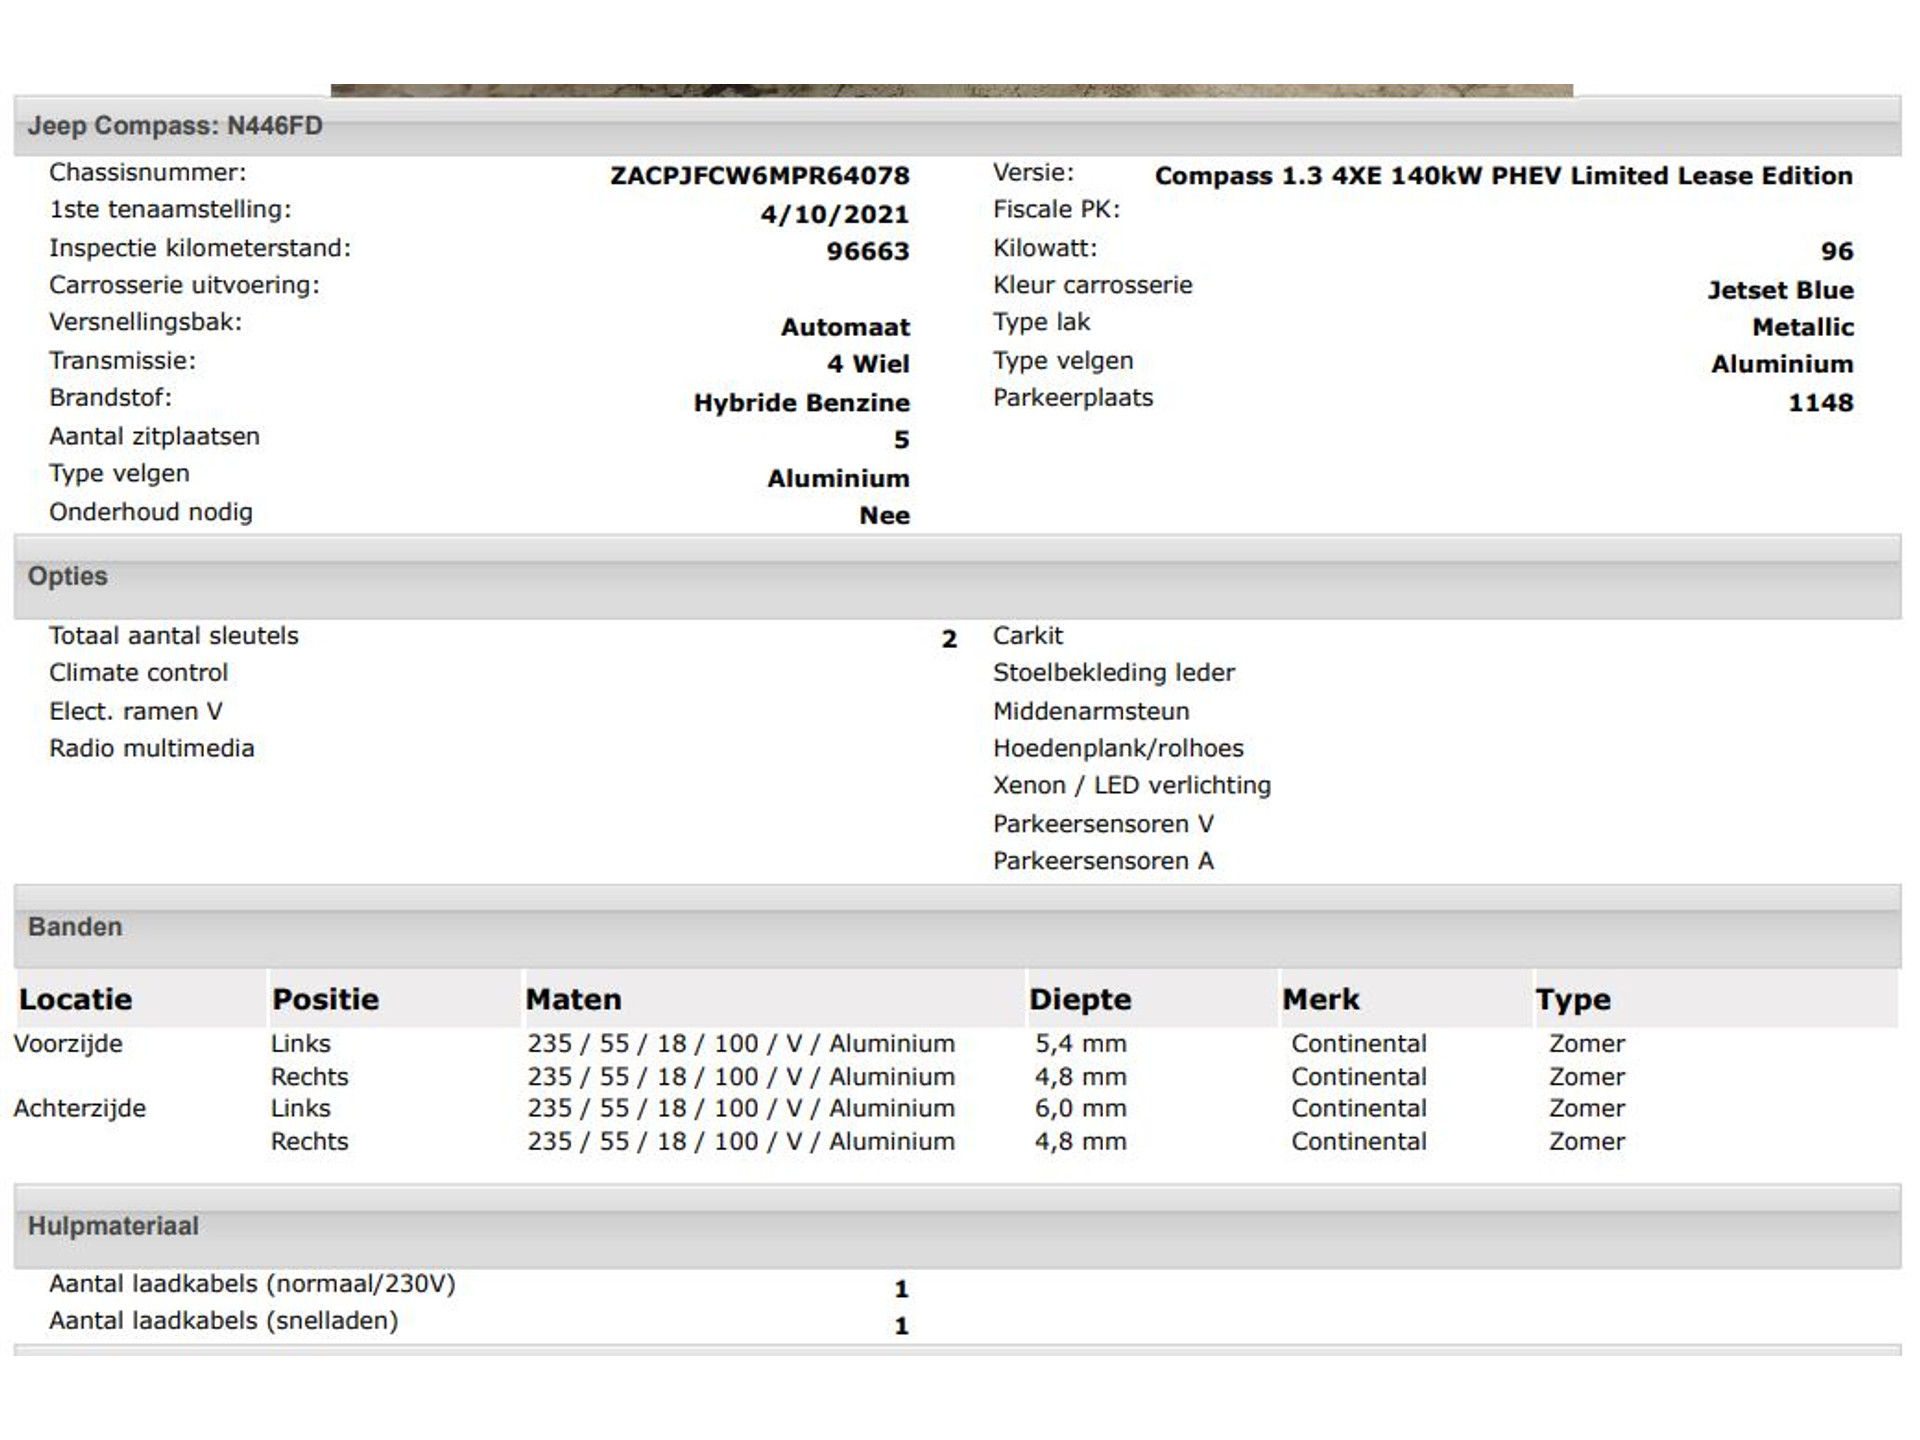
Task: Click the Achterzijde row label
Action: tap(80, 1108)
